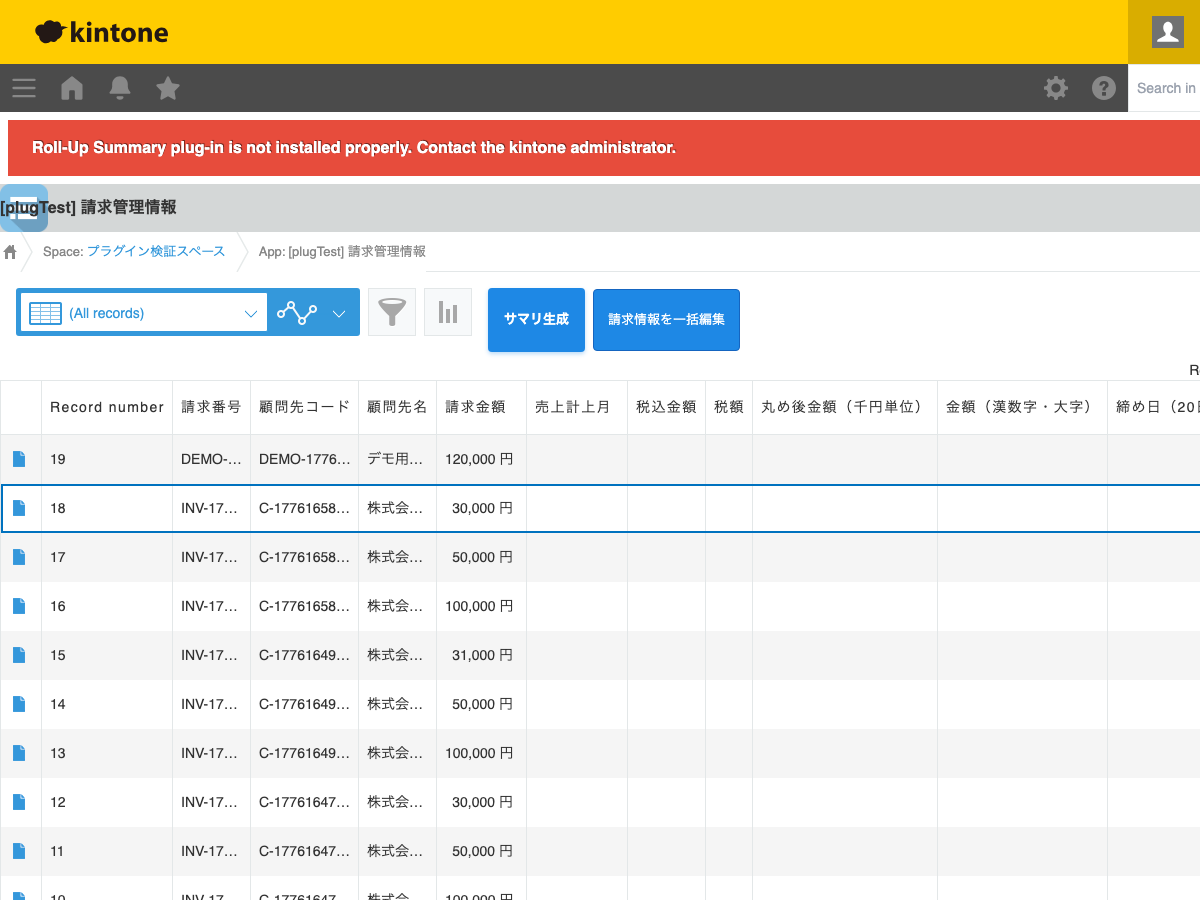This screenshot has height=900, width=1200.
Task: Open the settings gear menu
Action: [1056, 88]
